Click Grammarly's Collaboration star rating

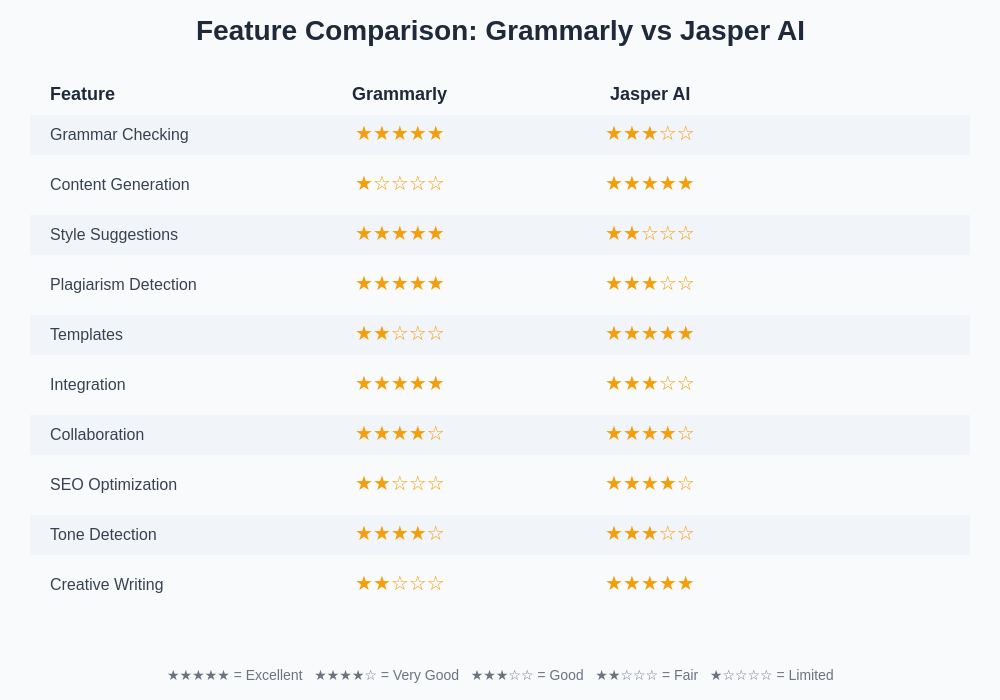pyautogui.click(x=399, y=434)
